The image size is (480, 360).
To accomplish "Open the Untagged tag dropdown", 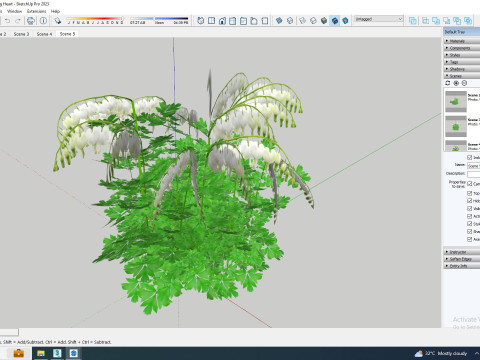I will 378,19.
